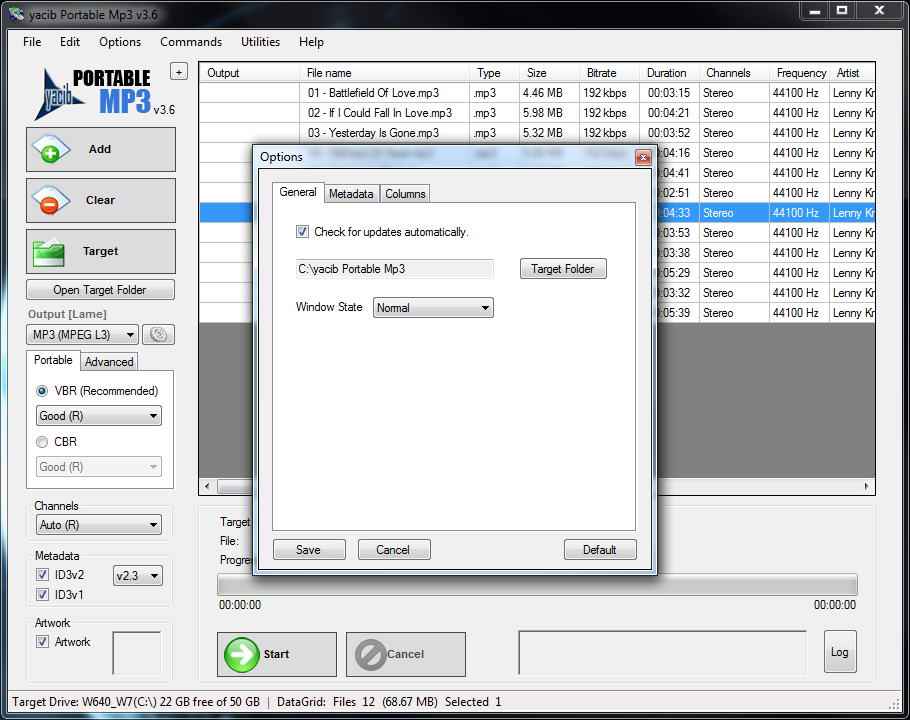Click Cancel in the Options dialog
The width and height of the screenshot is (910, 720).
tap(393, 549)
